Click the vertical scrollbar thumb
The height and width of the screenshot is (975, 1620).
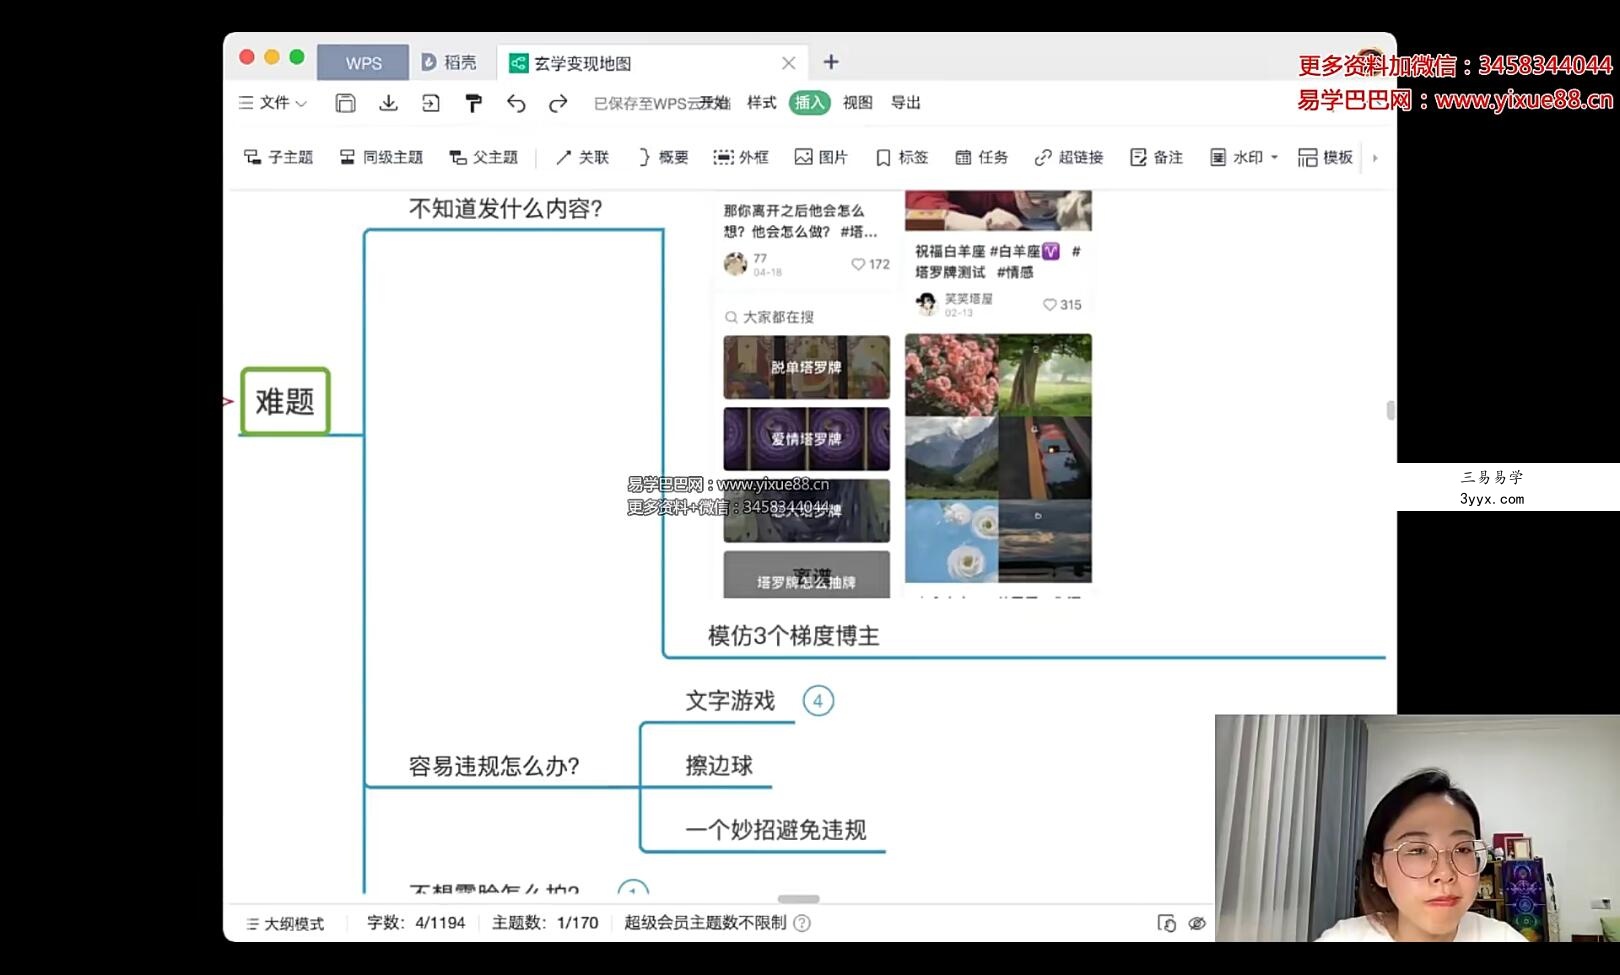tap(1390, 410)
